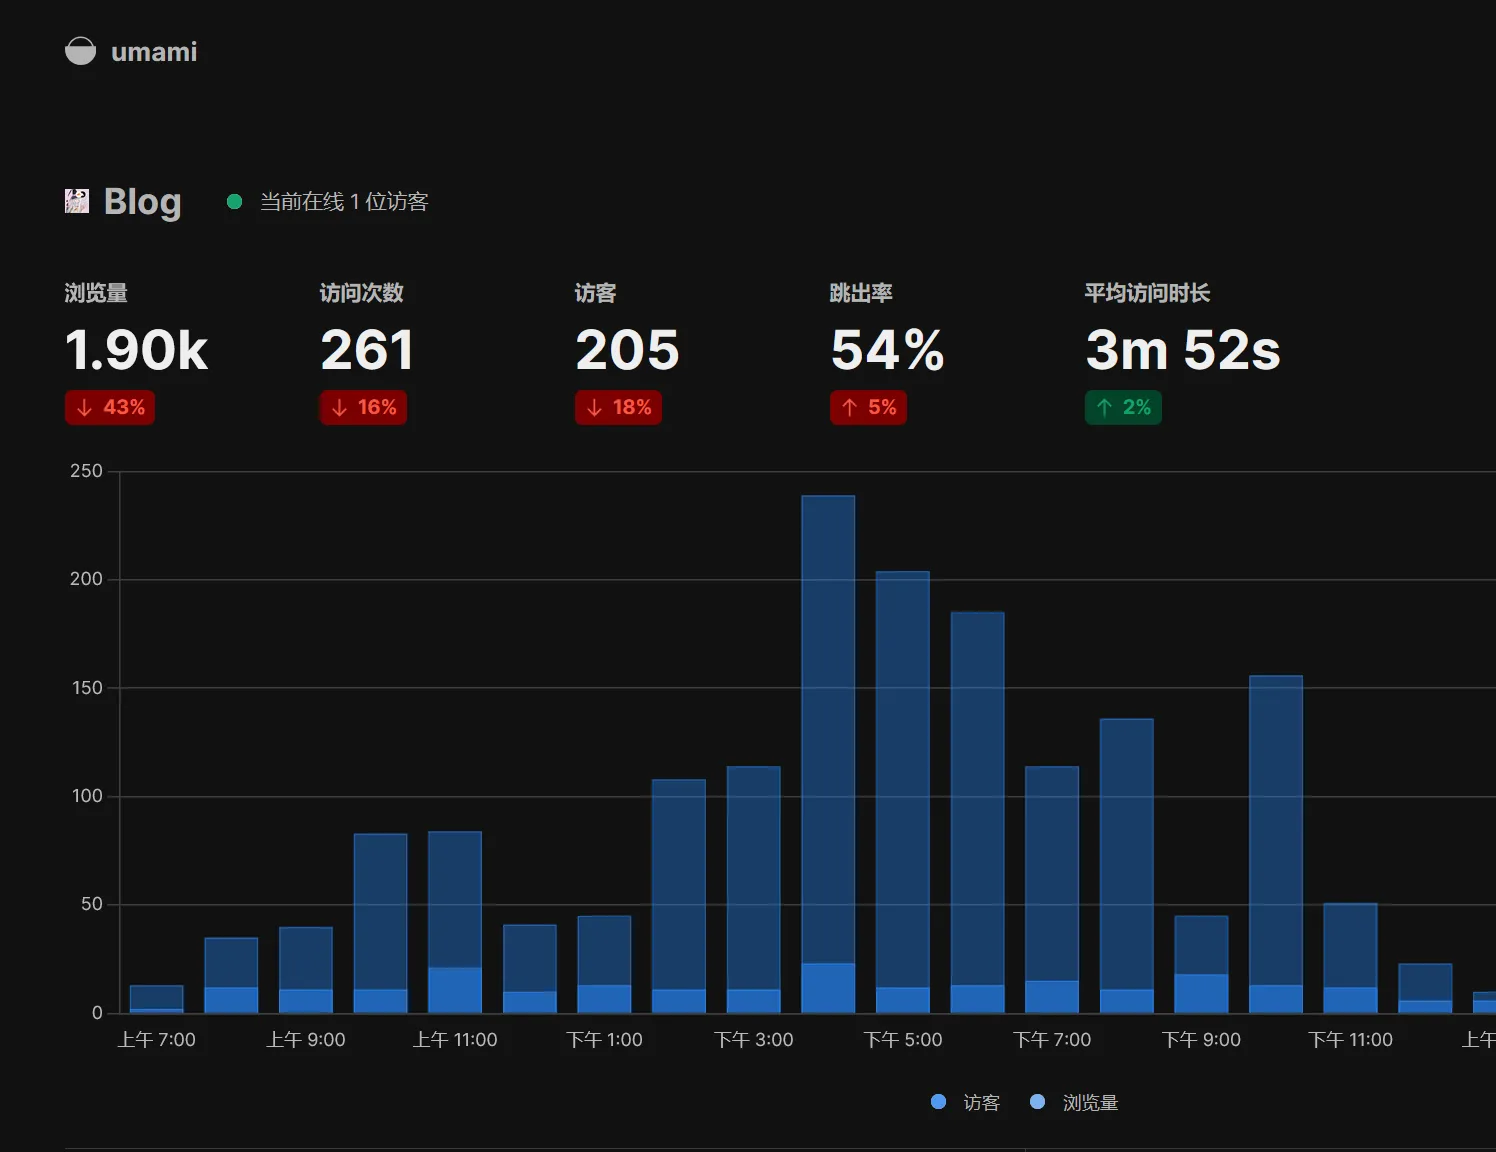This screenshot has height=1152, width=1496.
Task: Select the 访客 205 metric
Action: (627, 350)
